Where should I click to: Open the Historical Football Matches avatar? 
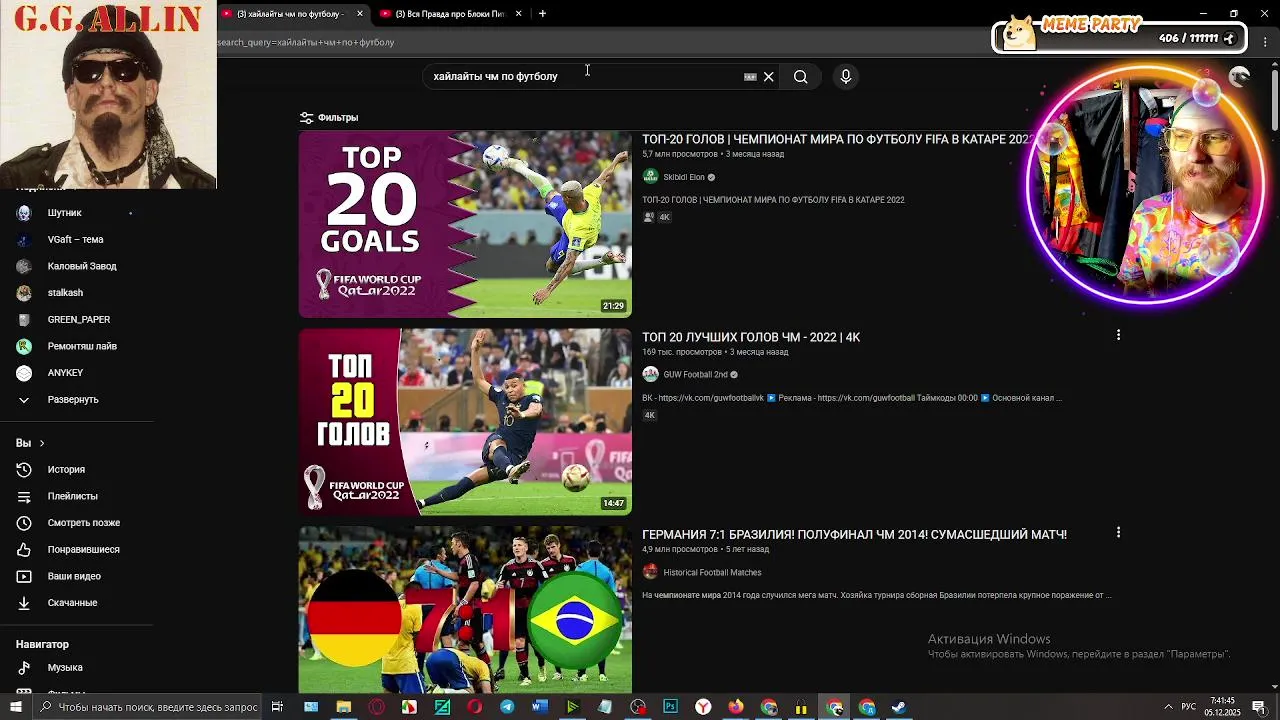650,572
